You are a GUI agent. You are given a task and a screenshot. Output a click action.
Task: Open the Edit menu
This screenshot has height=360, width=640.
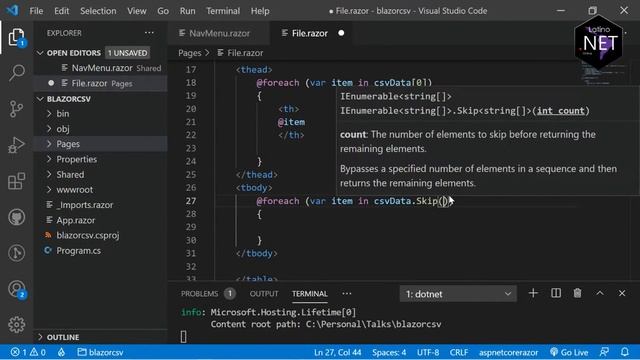62,11
